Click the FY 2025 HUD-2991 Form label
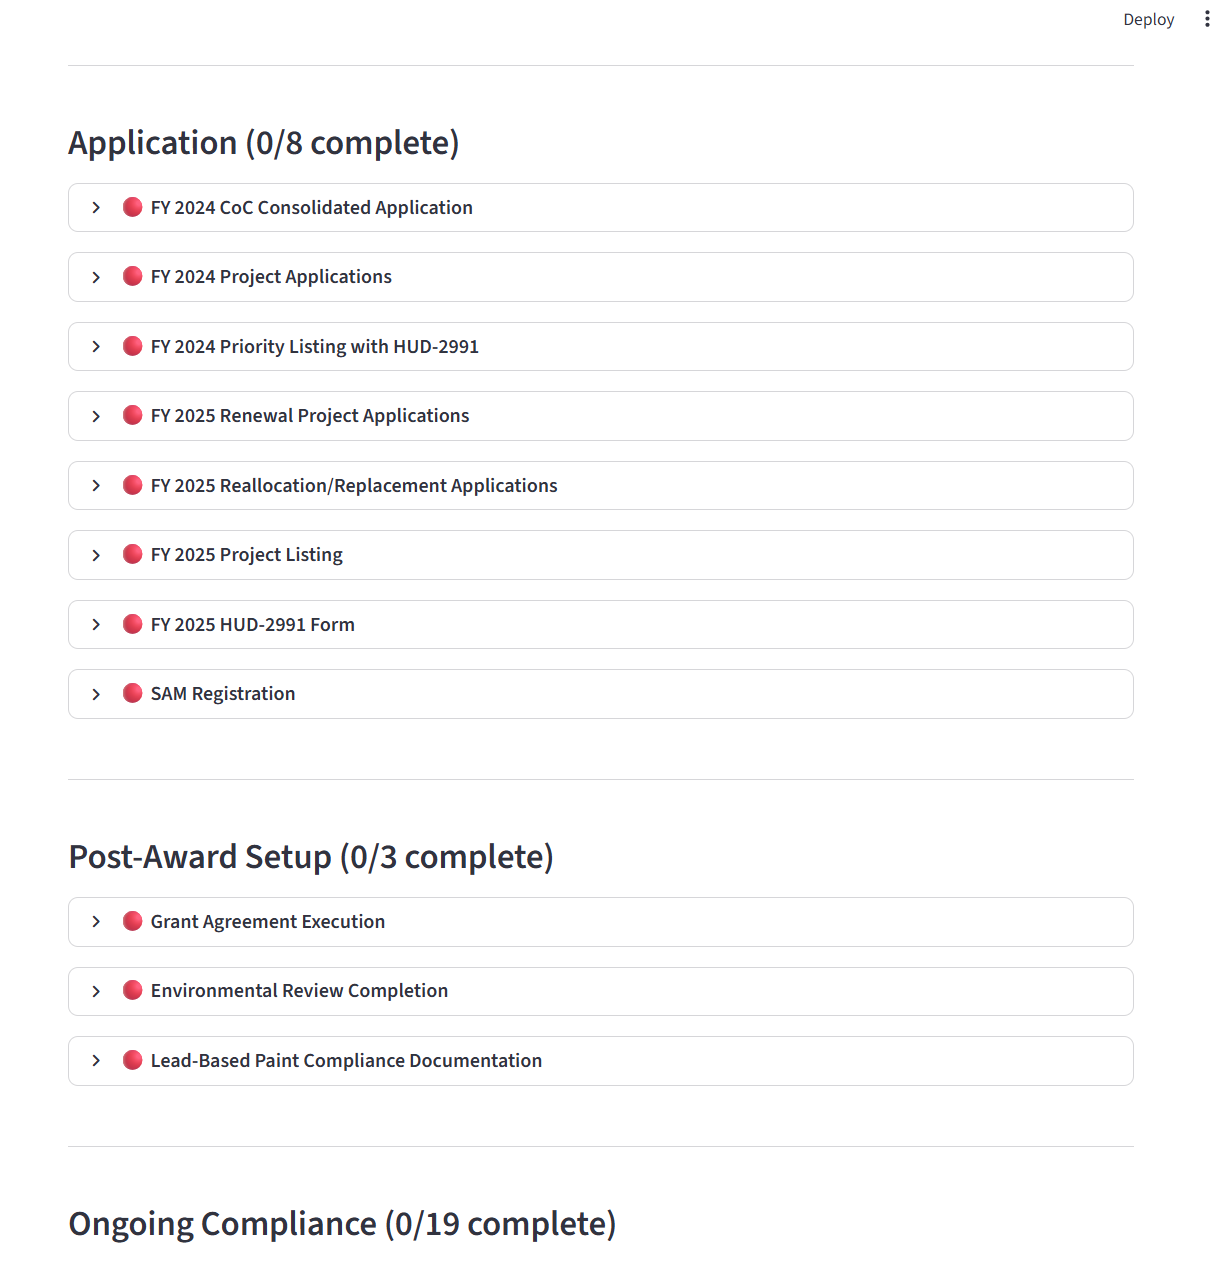 (252, 625)
